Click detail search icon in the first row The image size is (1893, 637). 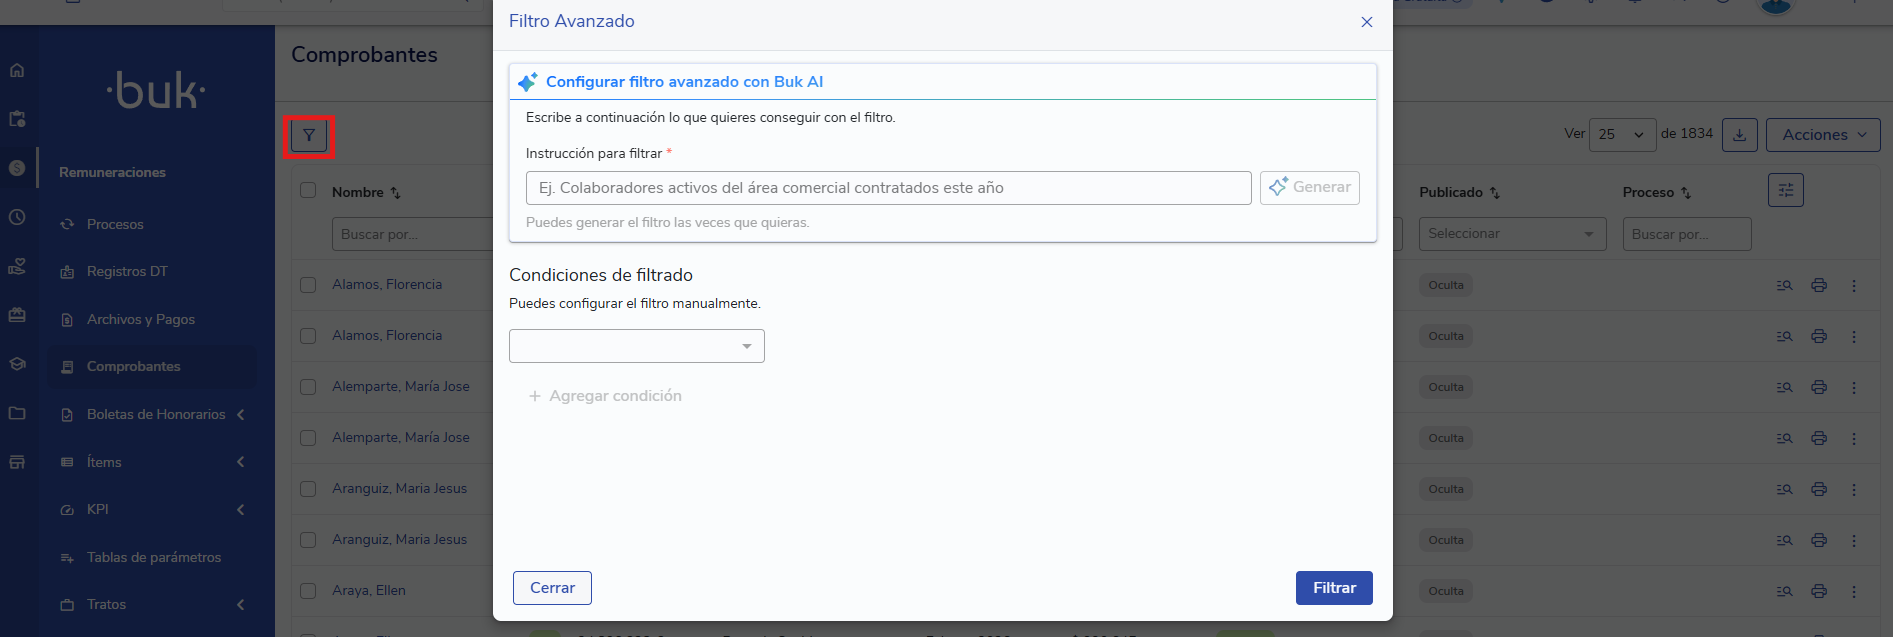pos(1784,285)
